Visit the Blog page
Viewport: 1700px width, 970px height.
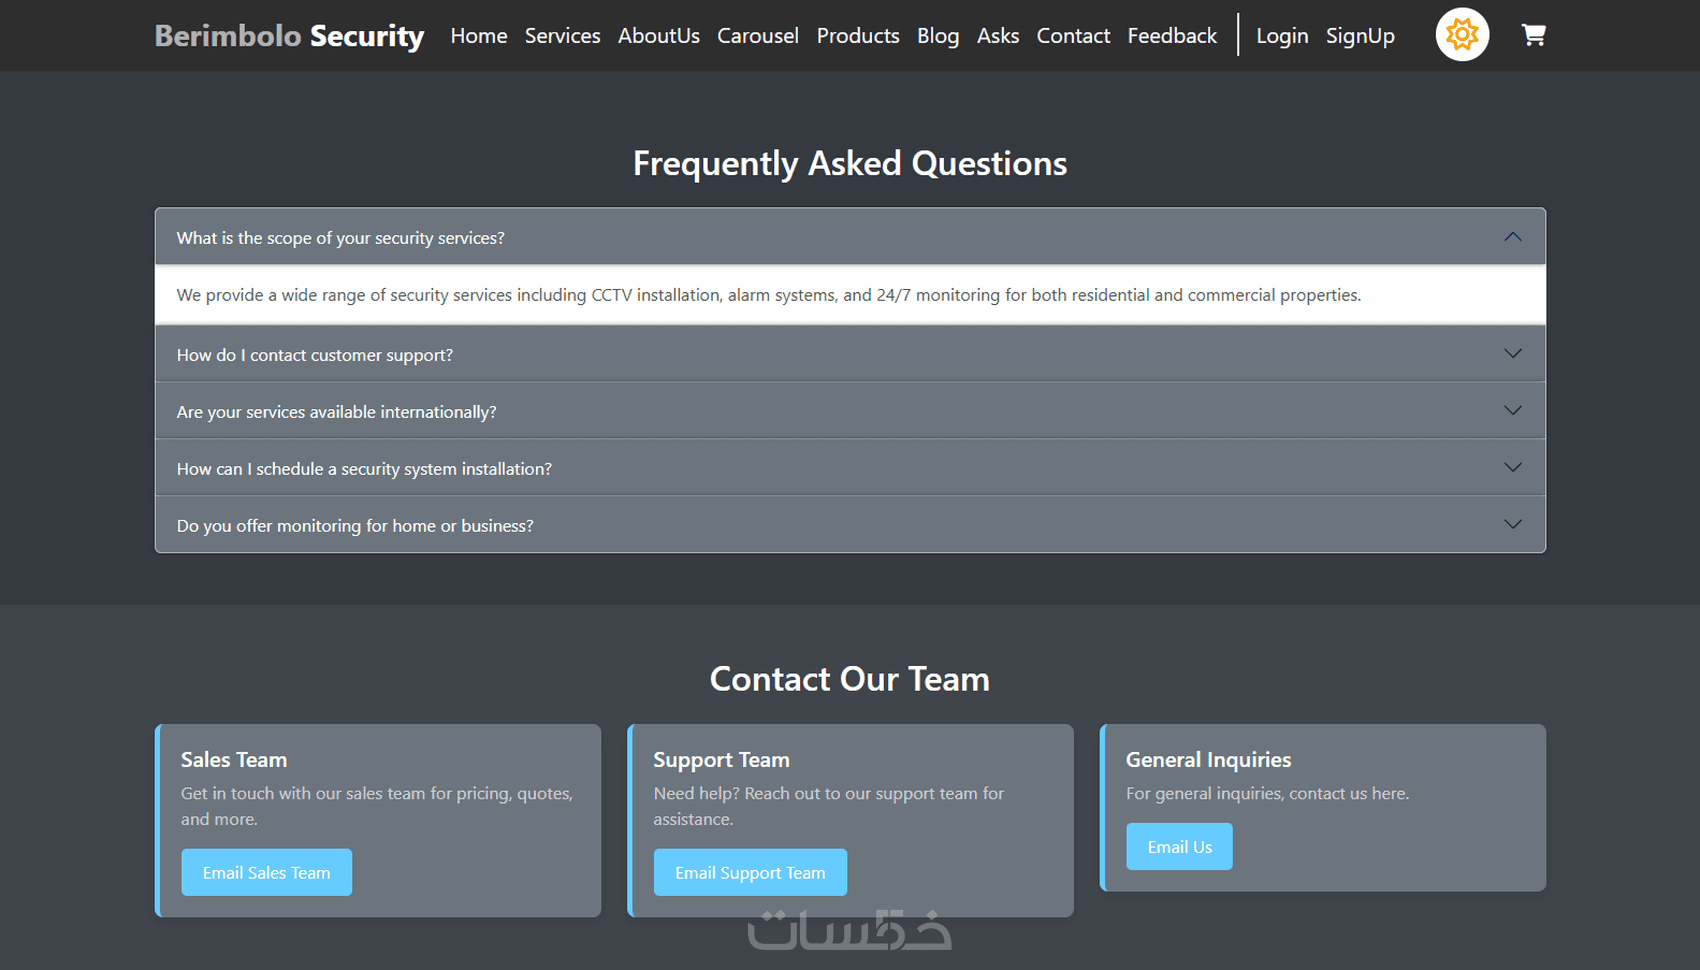click(x=937, y=36)
